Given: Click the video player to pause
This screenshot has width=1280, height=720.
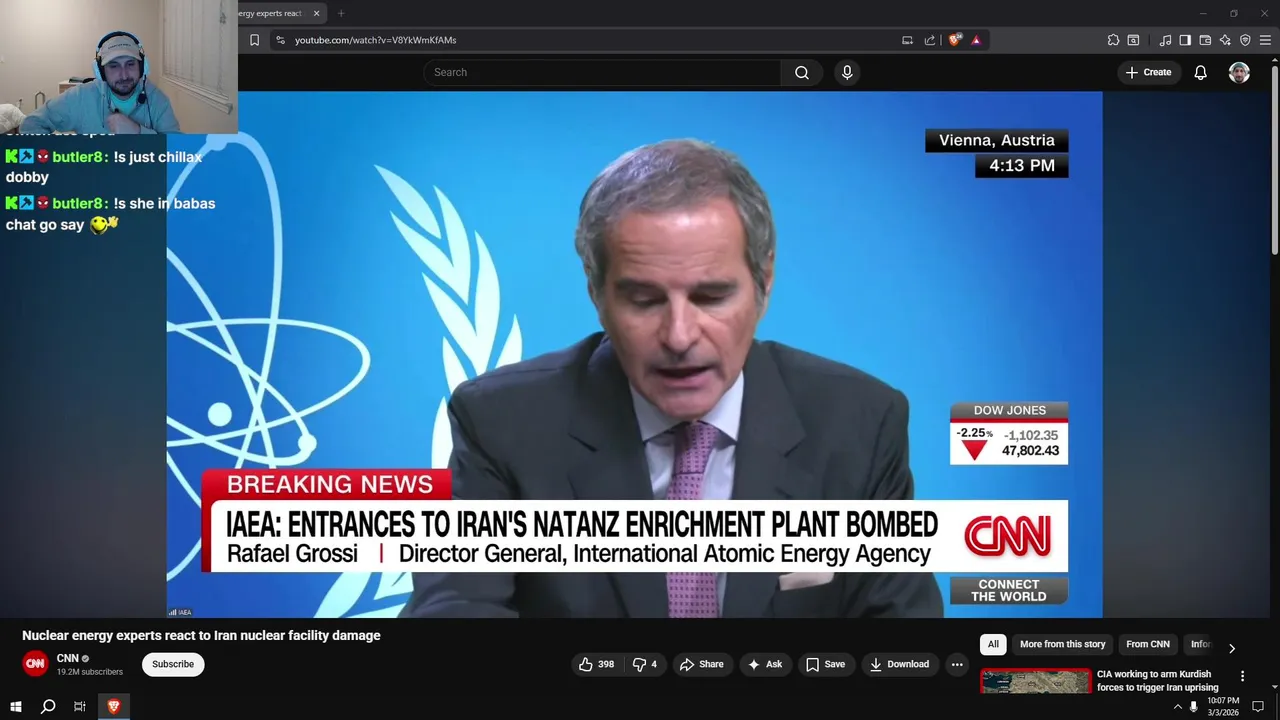Looking at the screenshot, I should click(634, 354).
